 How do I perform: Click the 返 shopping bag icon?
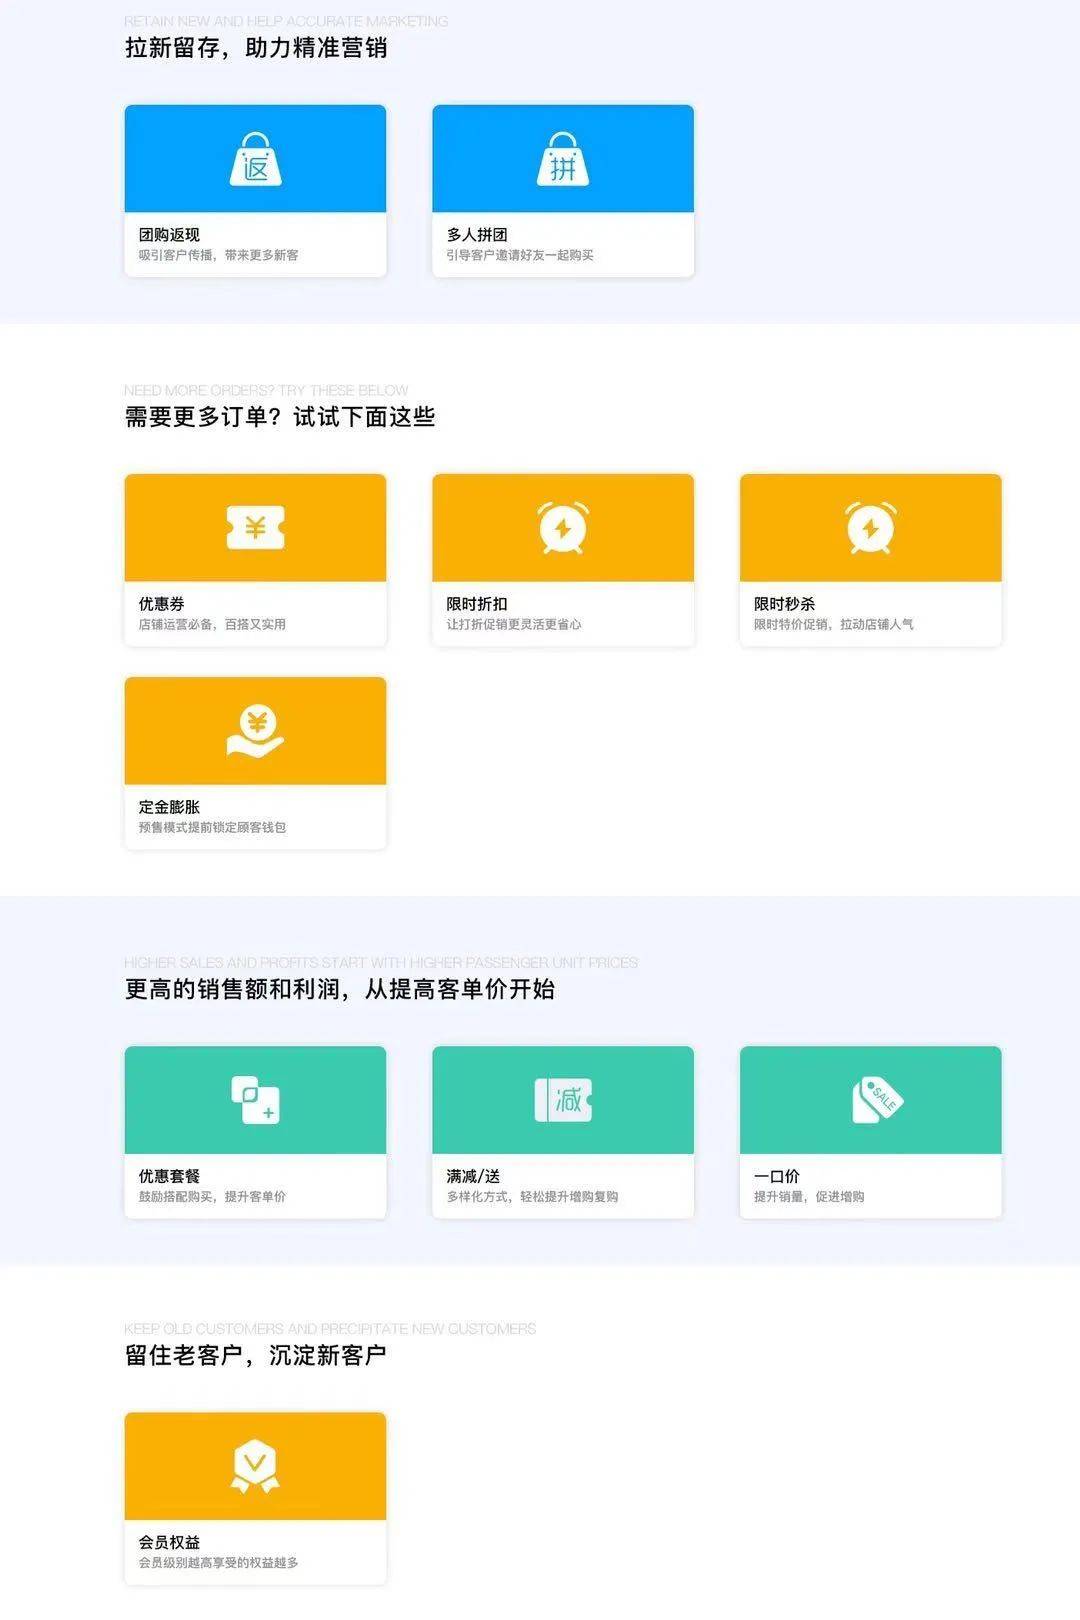pos(255,160)
